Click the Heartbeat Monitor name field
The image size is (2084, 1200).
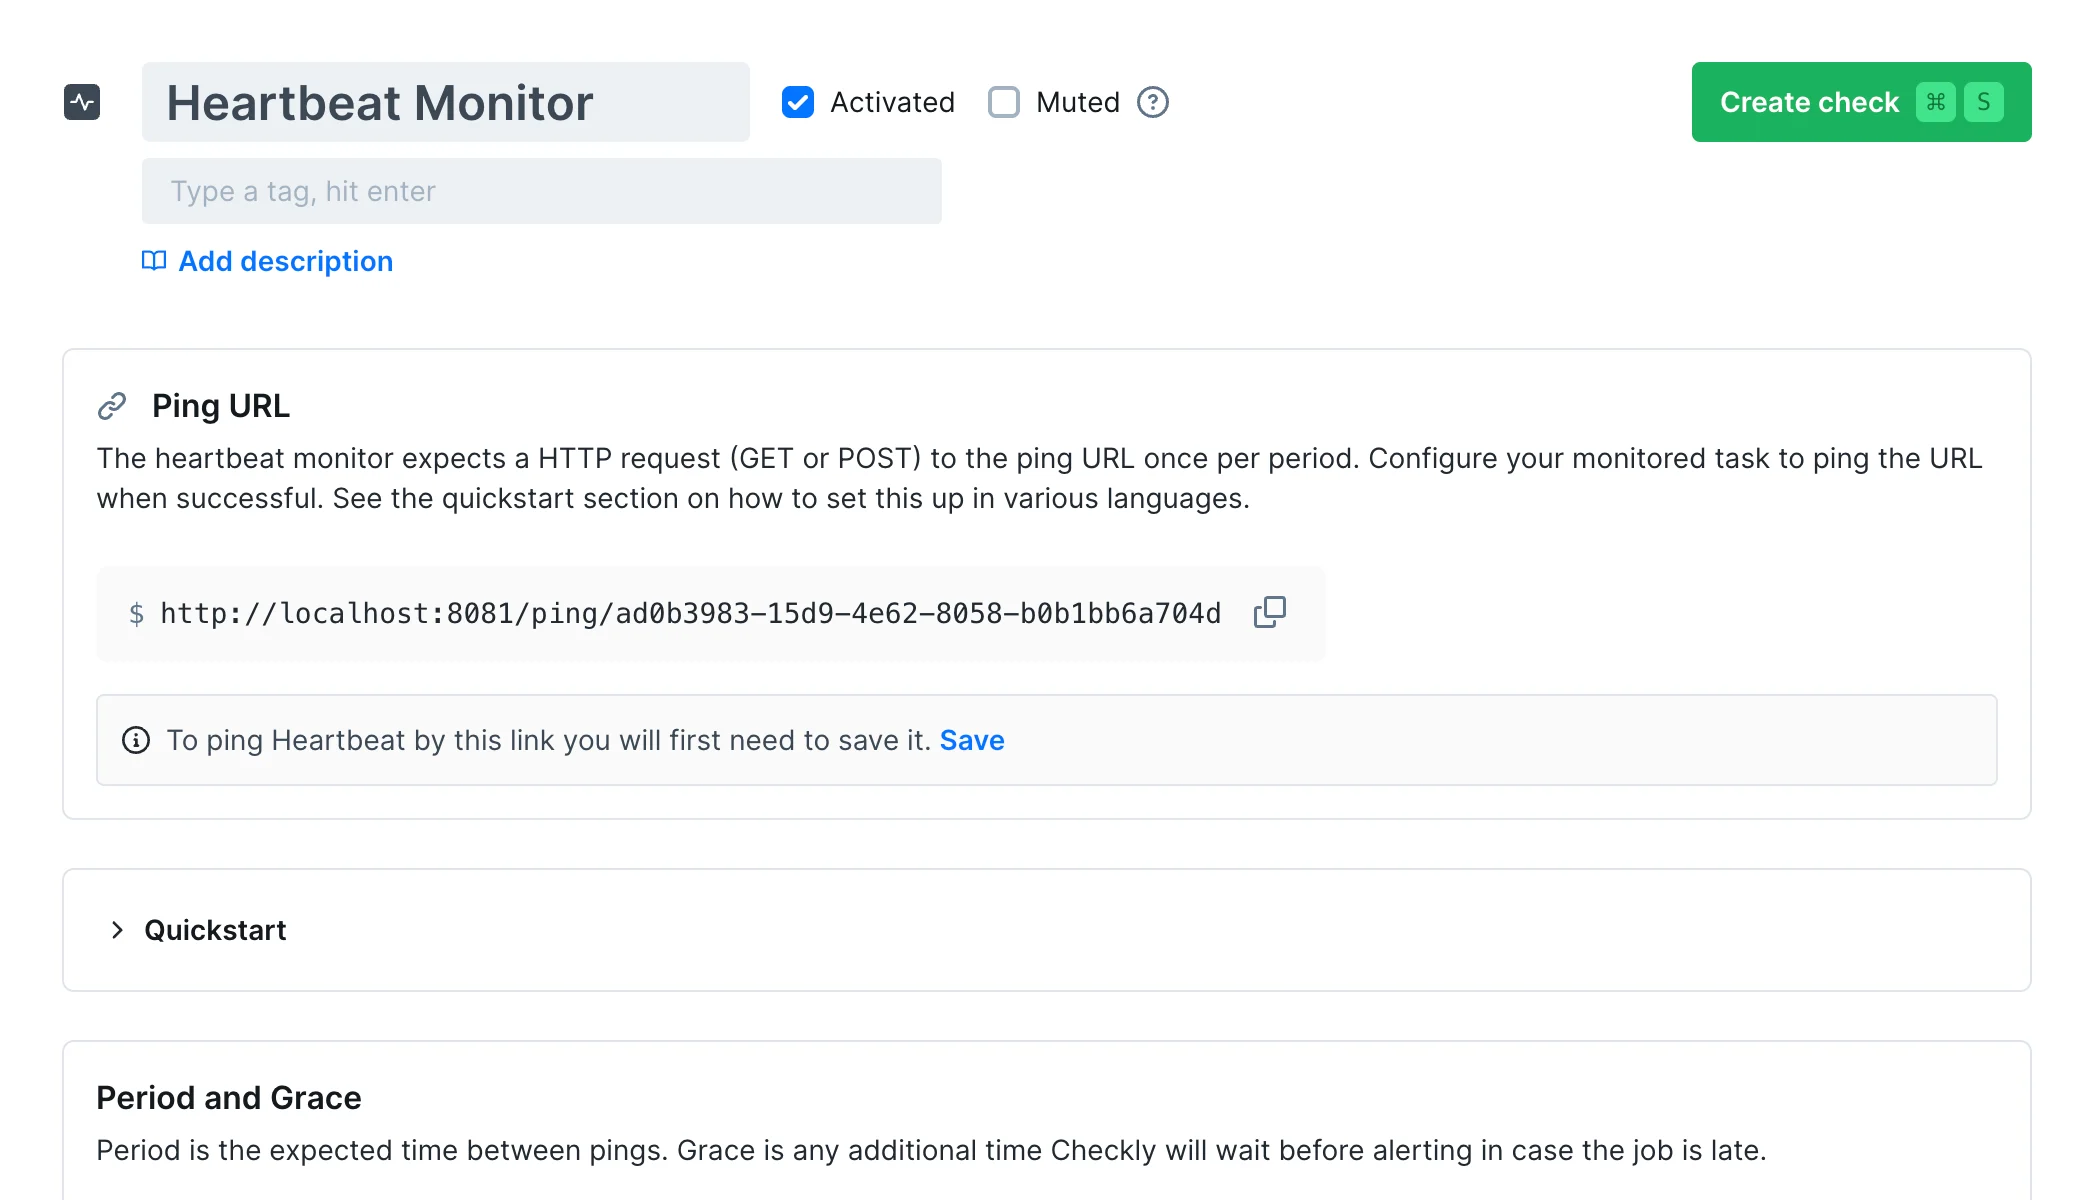tap(446, 102)
